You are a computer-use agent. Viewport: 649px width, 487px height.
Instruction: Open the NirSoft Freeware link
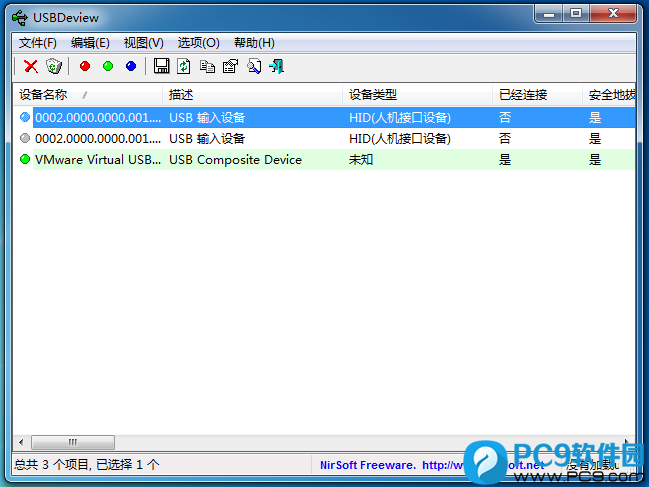(432, 465)
